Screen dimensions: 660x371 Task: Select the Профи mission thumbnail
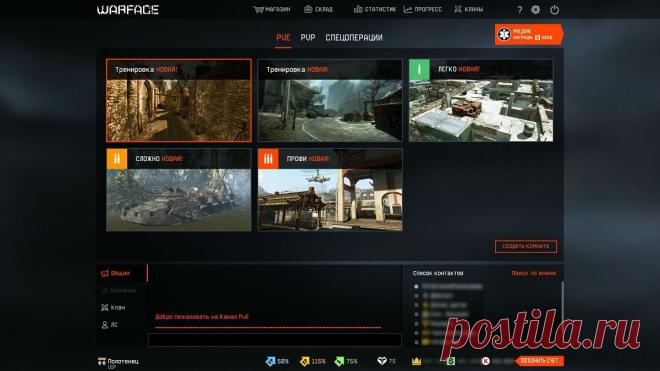tap(330, 190)
